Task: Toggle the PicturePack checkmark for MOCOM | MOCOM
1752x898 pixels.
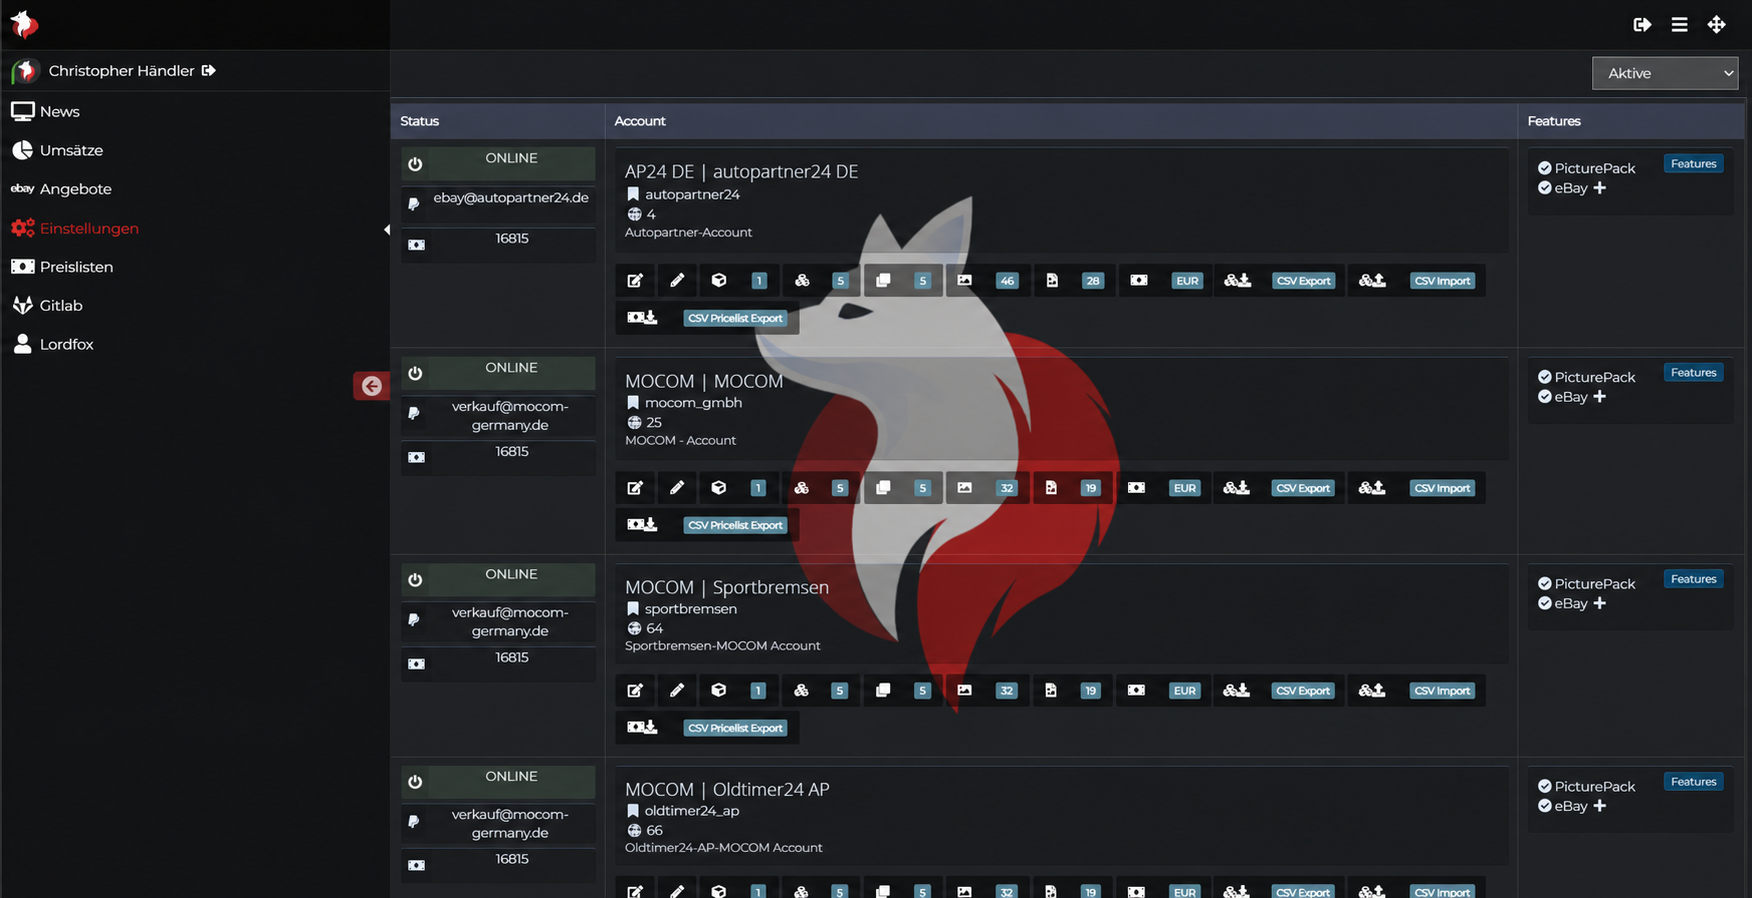Action: click(x=1545, y=377)
